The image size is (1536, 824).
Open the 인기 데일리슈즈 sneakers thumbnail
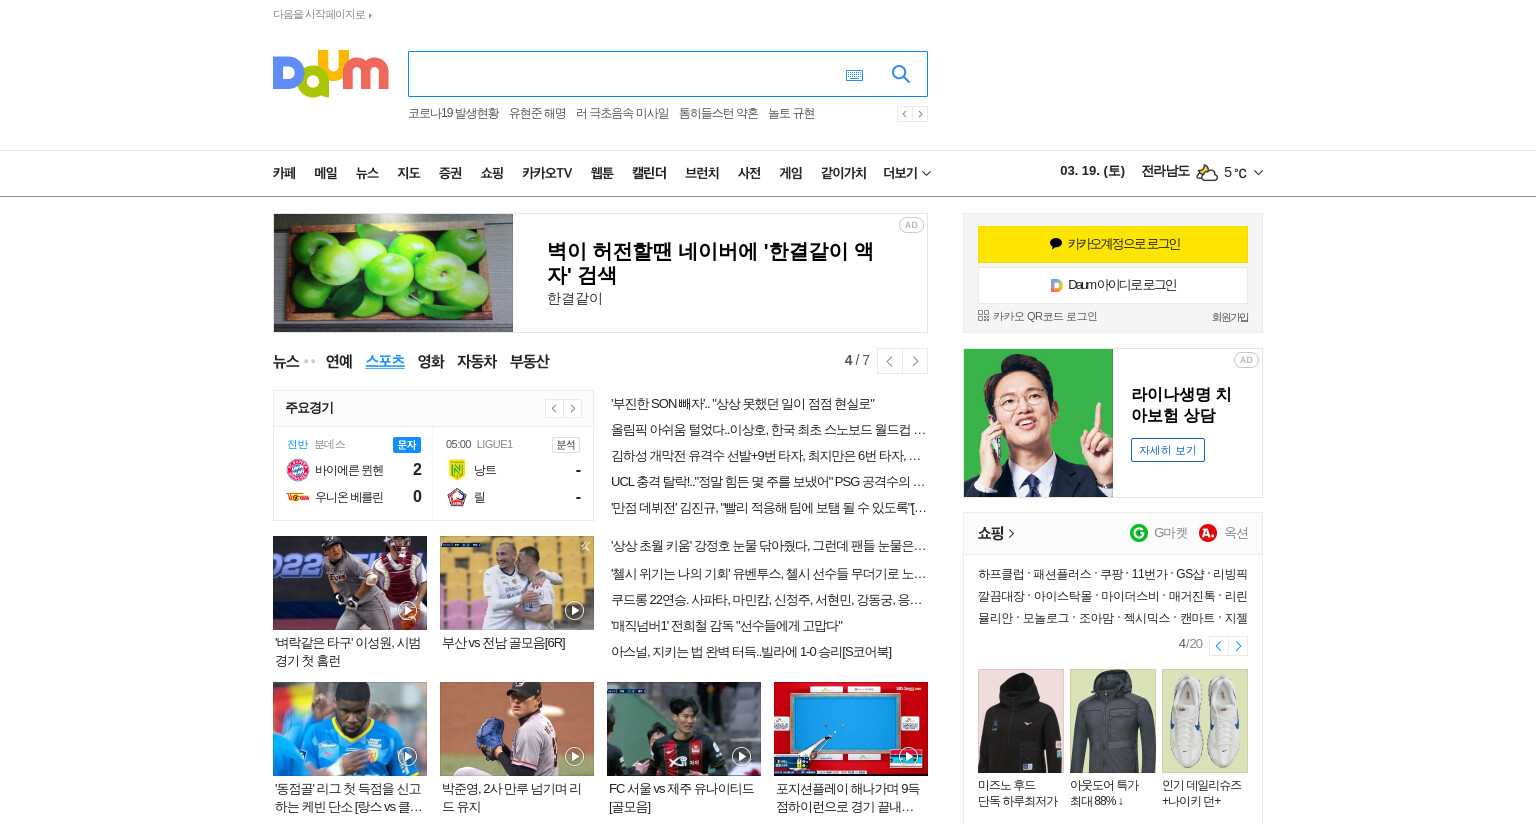point(1205,721)
